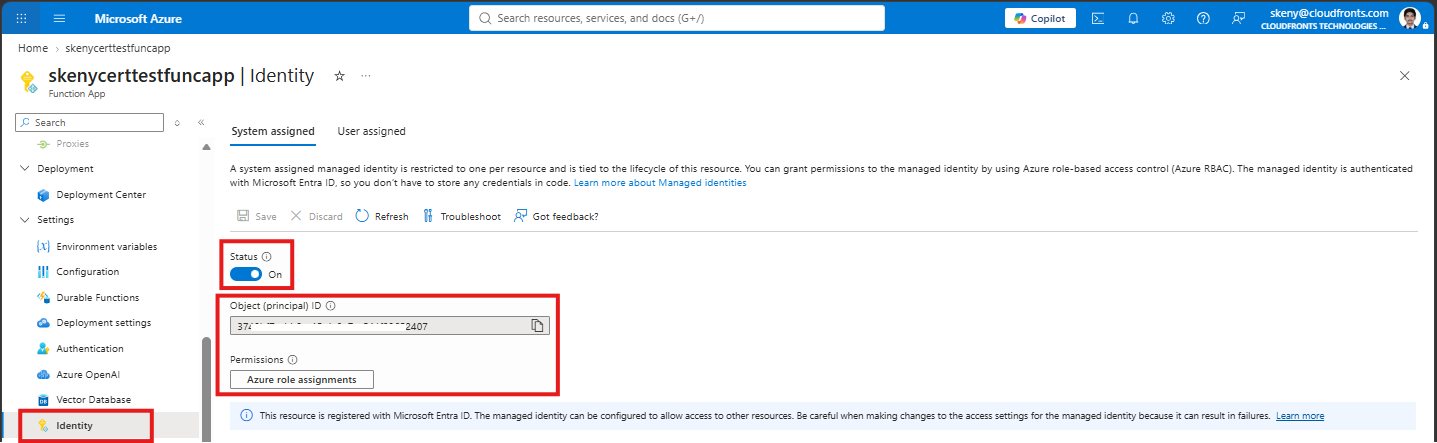This screenshot has height=443, width=1437.
Task: Open the feedback icon in top bar
Action: tap(1239, 18)
